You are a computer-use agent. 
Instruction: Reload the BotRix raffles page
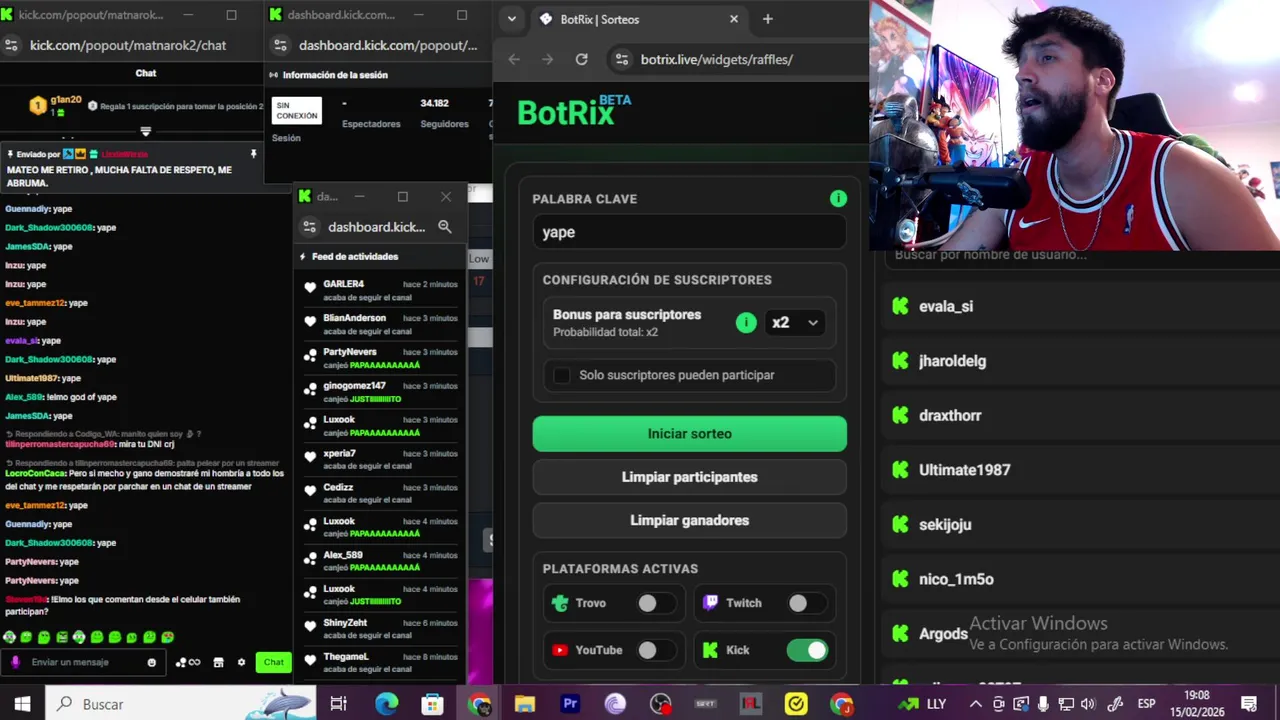(581, 59)
